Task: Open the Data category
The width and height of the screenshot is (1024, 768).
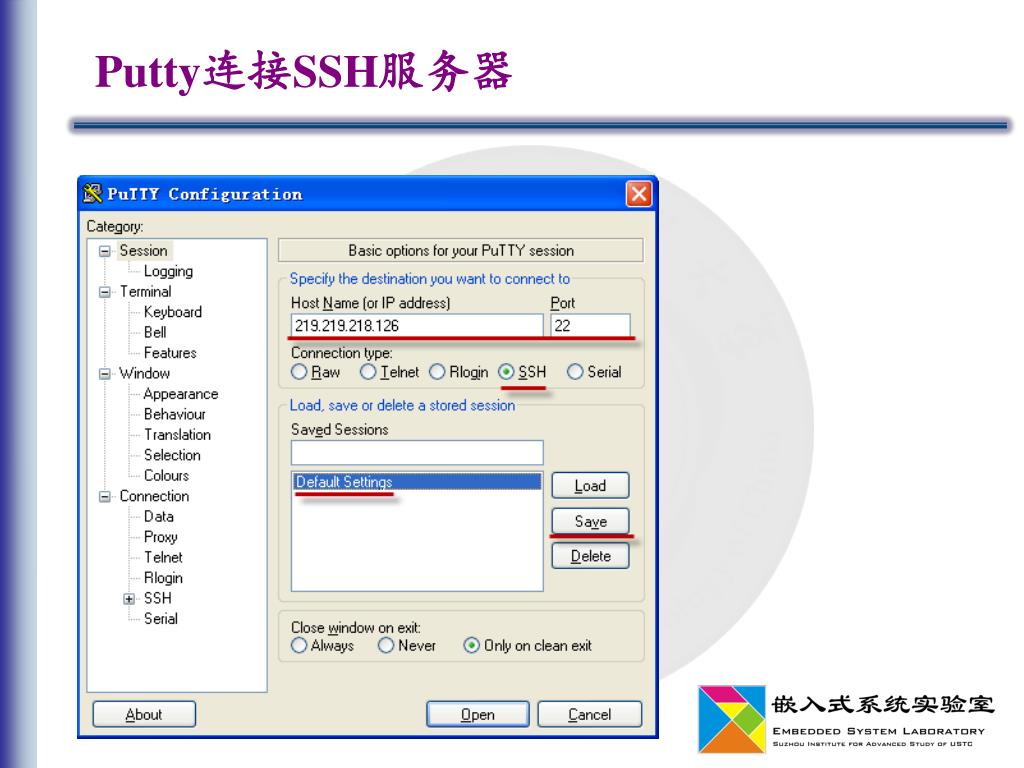Action: 159,517
